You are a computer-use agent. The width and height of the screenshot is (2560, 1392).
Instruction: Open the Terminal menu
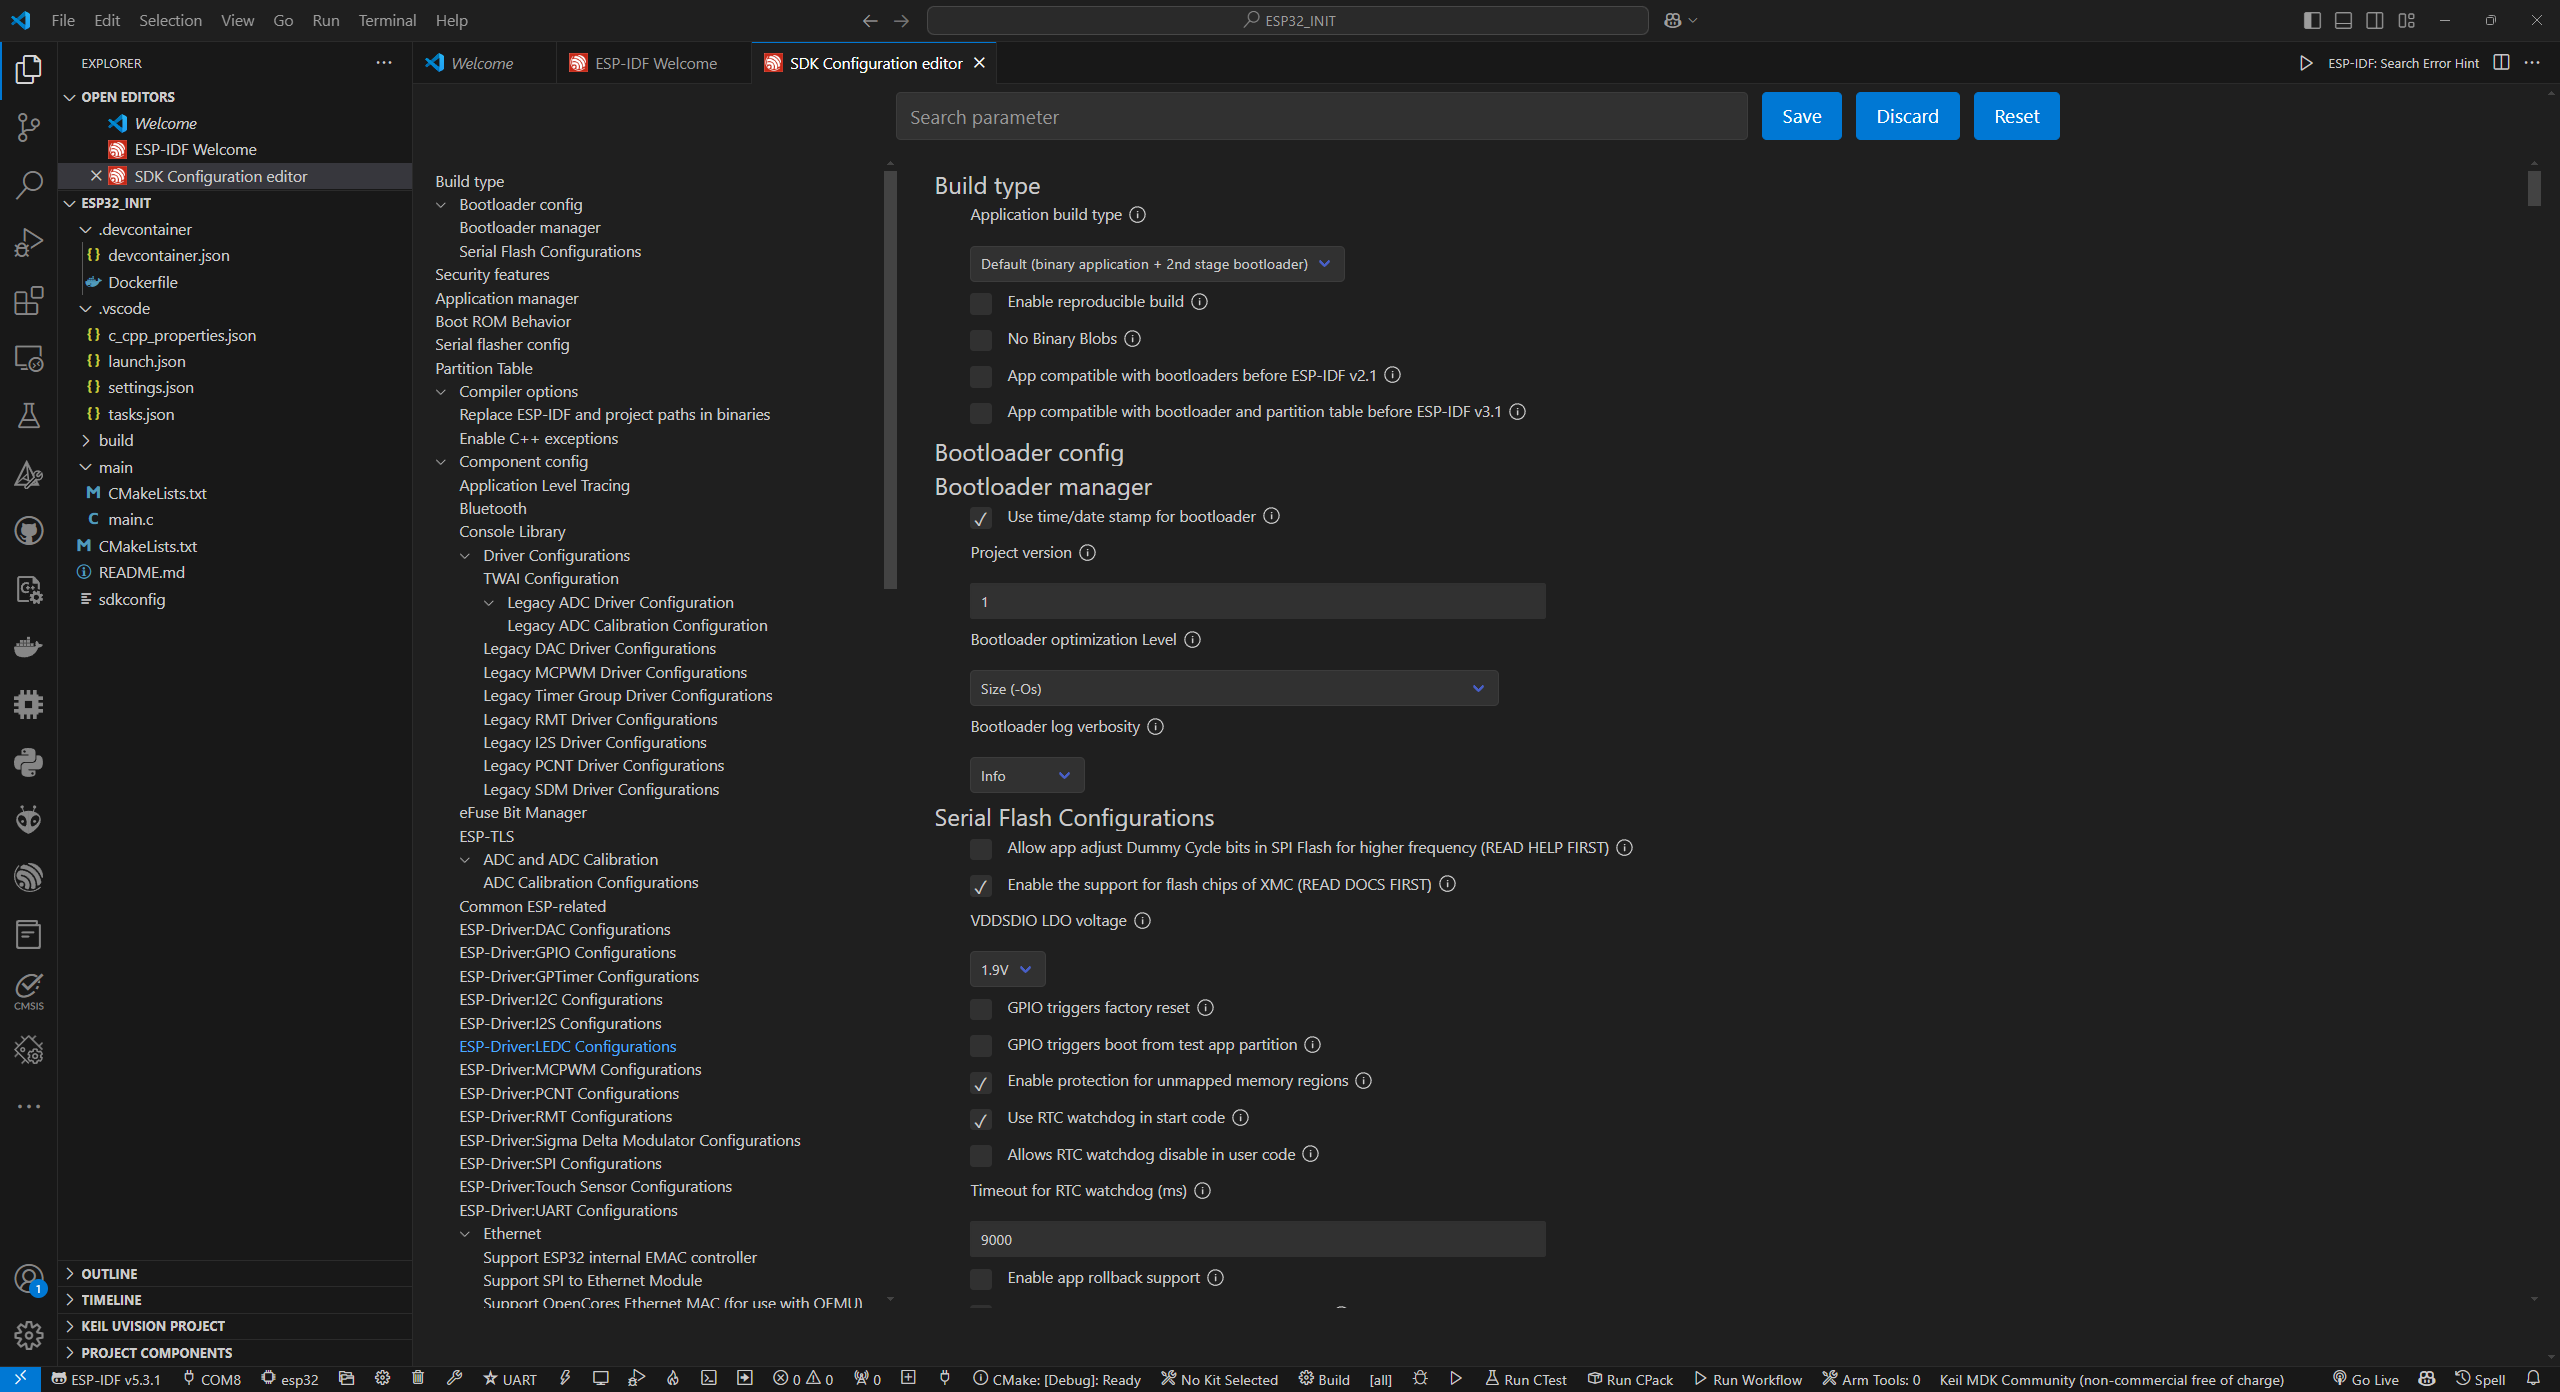click(386, 20)
